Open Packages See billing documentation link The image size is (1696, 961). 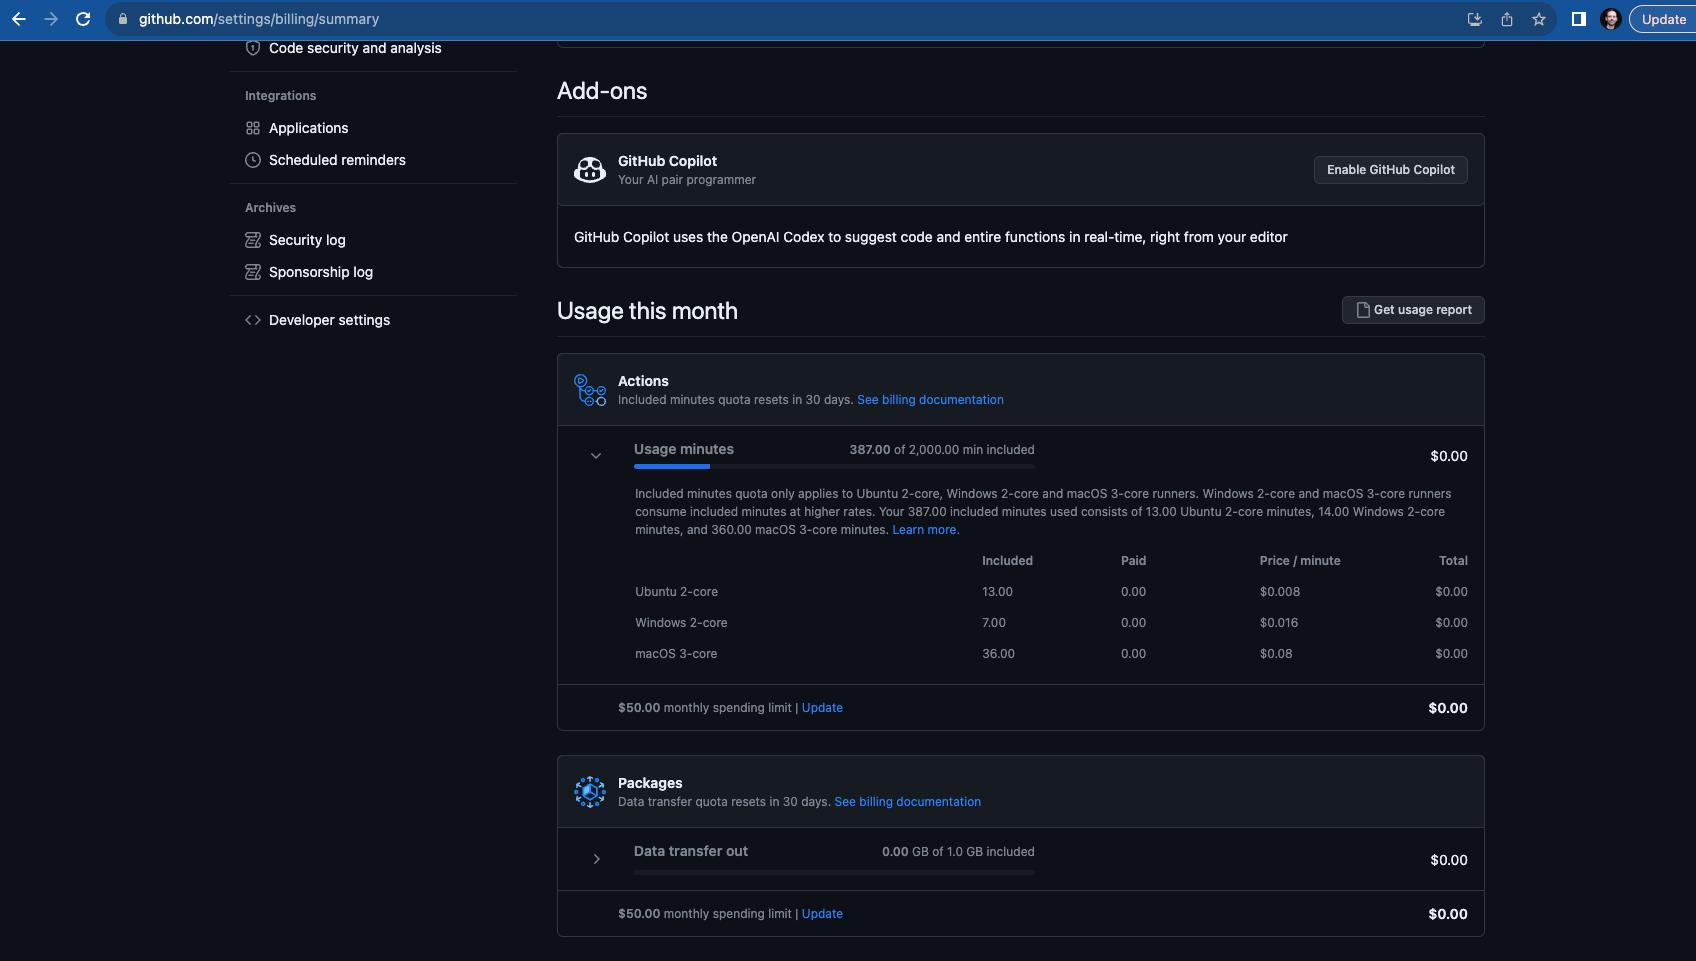click(907, 802)
